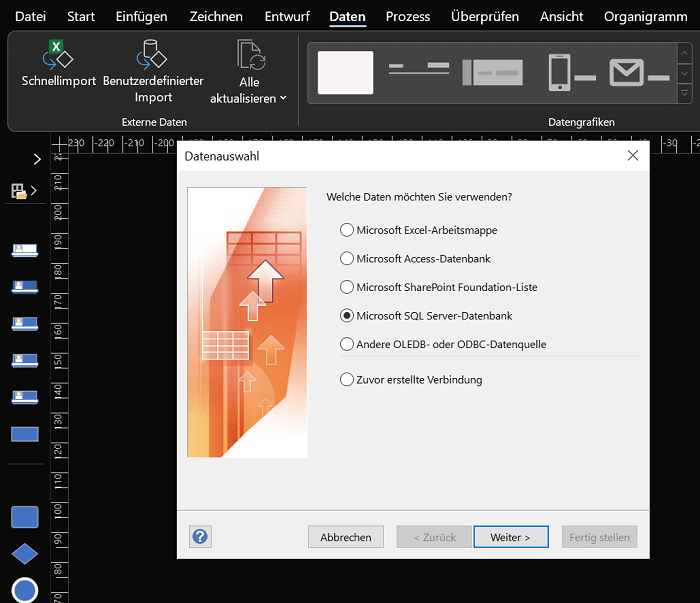700x603 pixels.
Task: Open the Datei menu
Action: click(30, 17)
